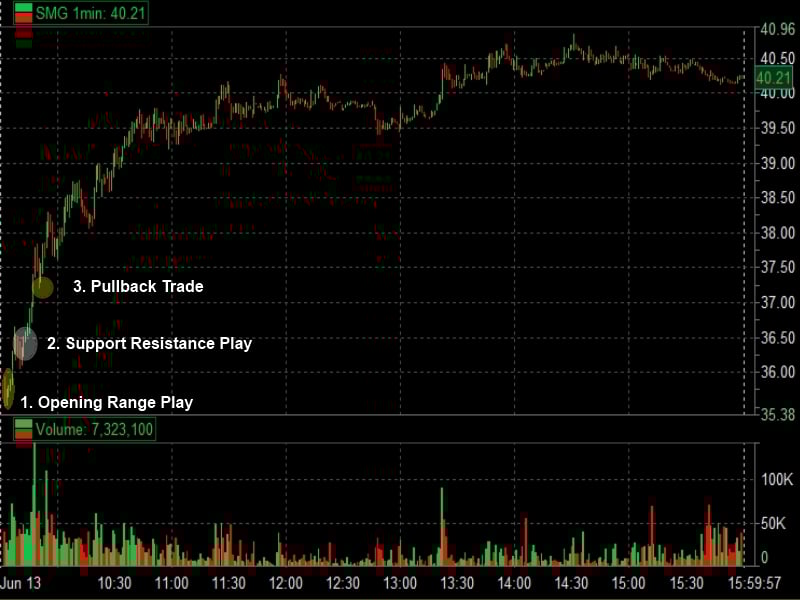Click the SMG 1min: 40.21 legend label
Image resolution: width=800 pixels, height=600 pixels.
click(x=91, y=13)
